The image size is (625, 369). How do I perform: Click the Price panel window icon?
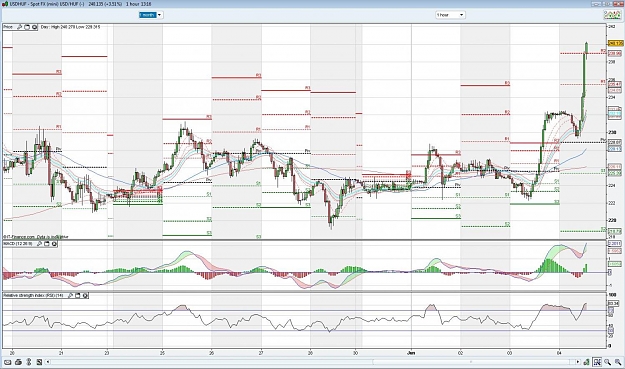pyautogui.click(x=27, y=27)
